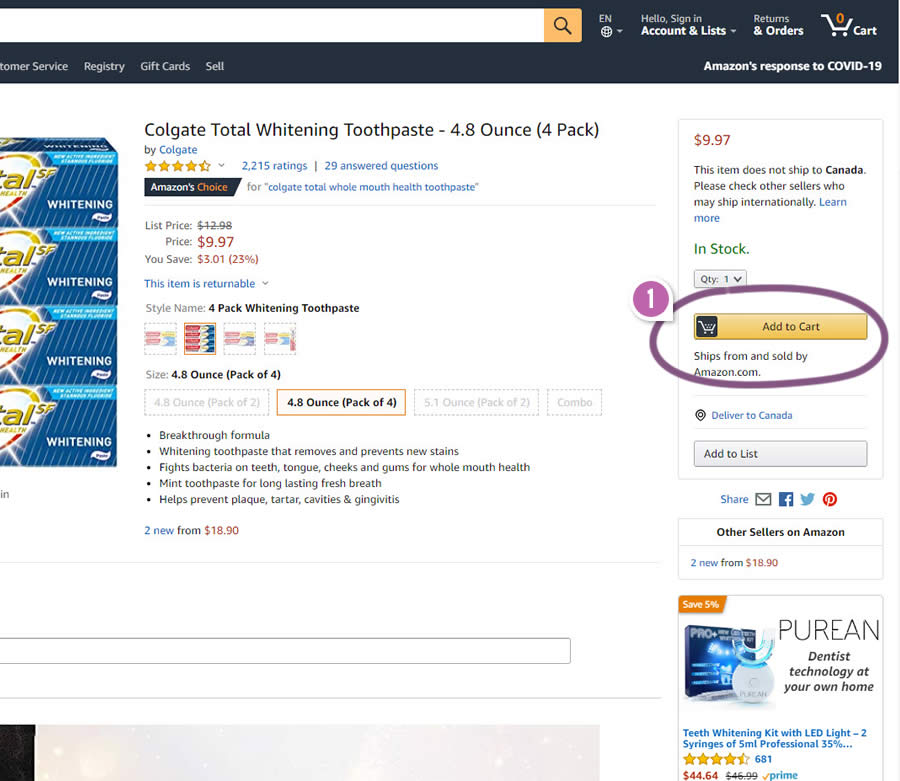
Task: Share product on Pinterest
Action: 830,499
